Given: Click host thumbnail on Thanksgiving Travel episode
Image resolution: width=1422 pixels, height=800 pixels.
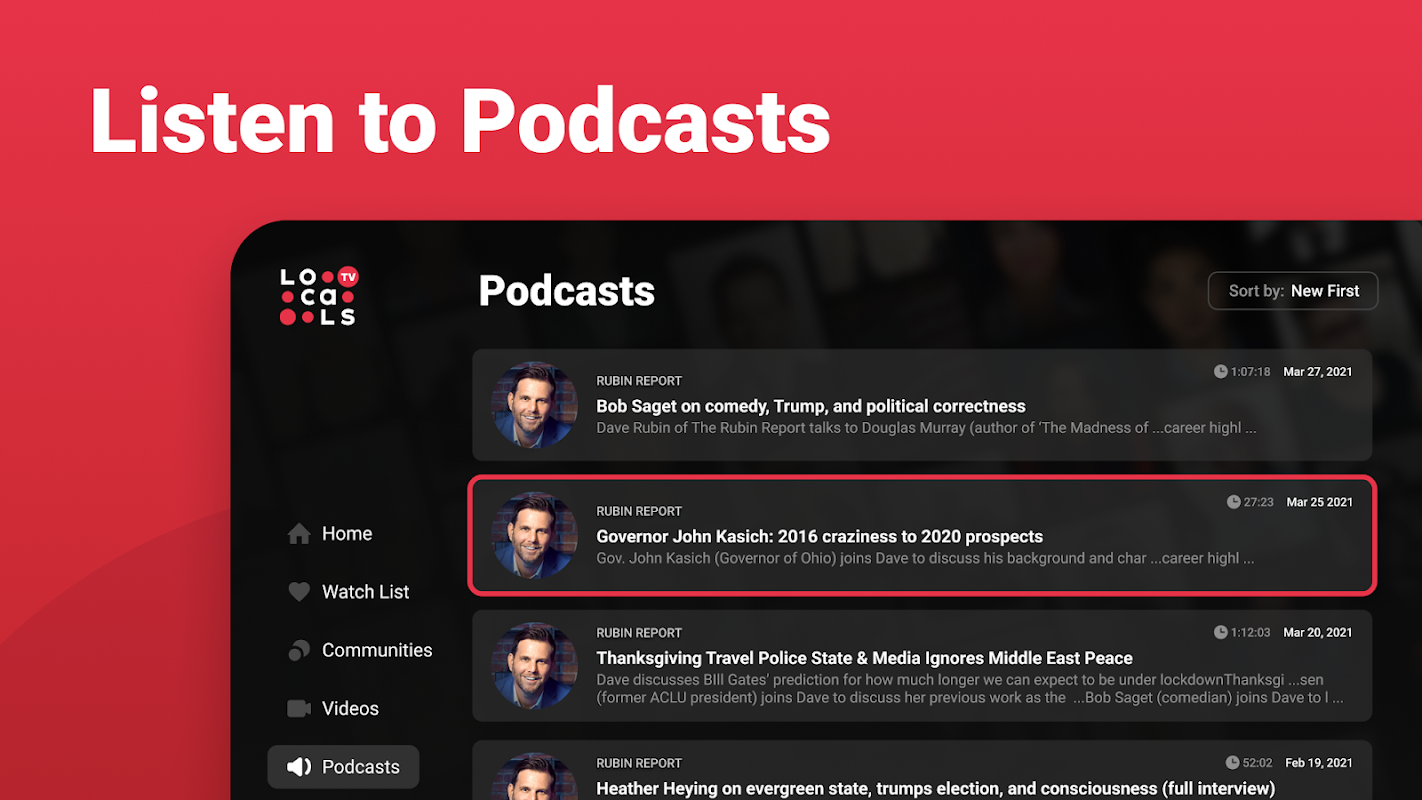Looking at the screenshot, I should pos(535,666).
